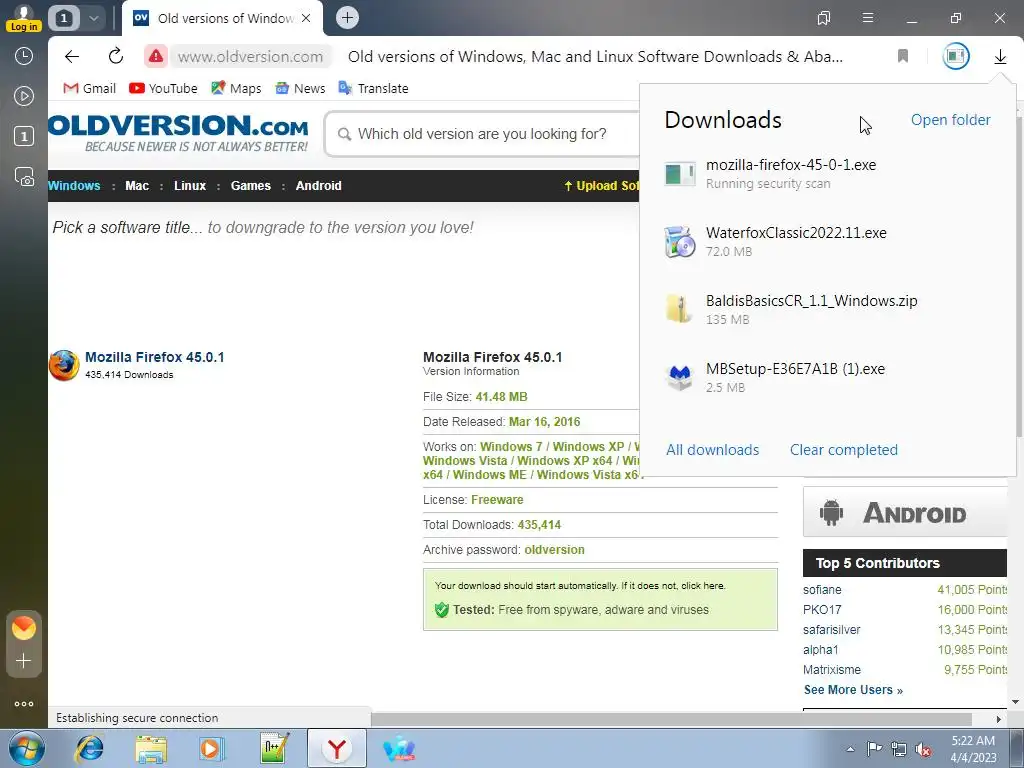The image size is (1024, 768).
Task: Click the vertical scrollbar down arrow
Action: pos(1016,702)
